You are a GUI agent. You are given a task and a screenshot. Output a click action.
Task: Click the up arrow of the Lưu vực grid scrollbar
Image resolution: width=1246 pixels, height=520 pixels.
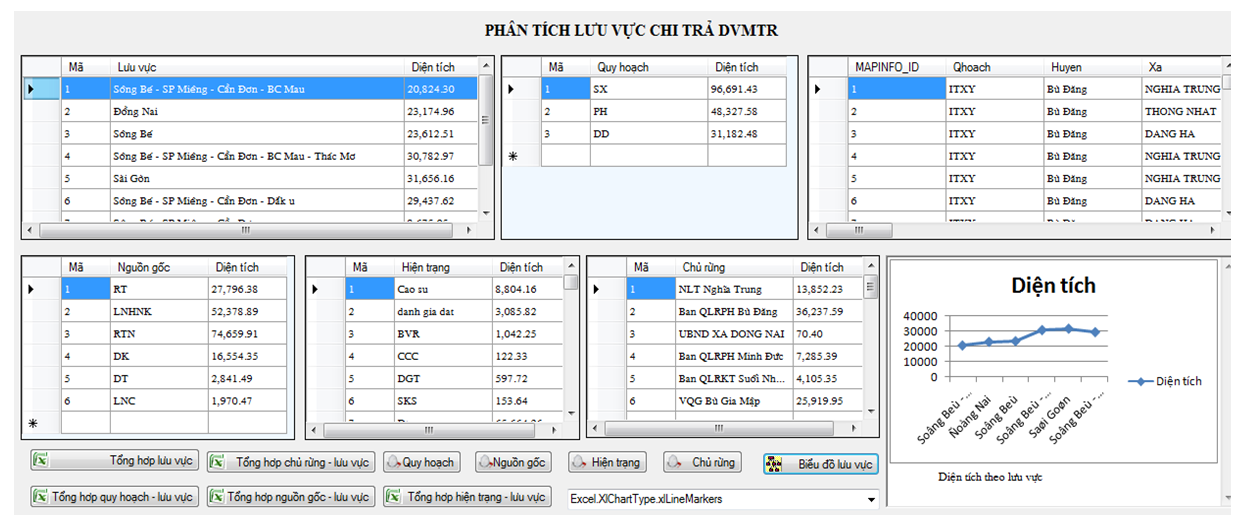pyautogui.click(x=486, y=67)
